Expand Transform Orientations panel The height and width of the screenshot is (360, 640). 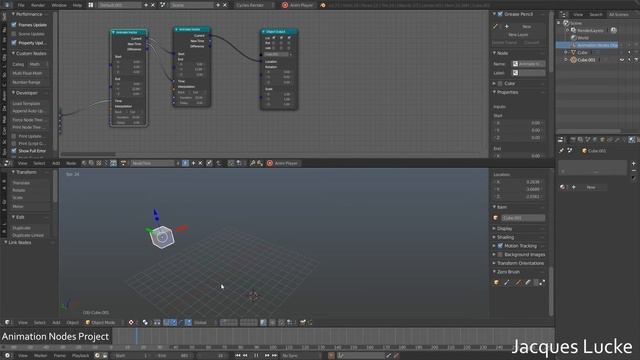[494, 263]
